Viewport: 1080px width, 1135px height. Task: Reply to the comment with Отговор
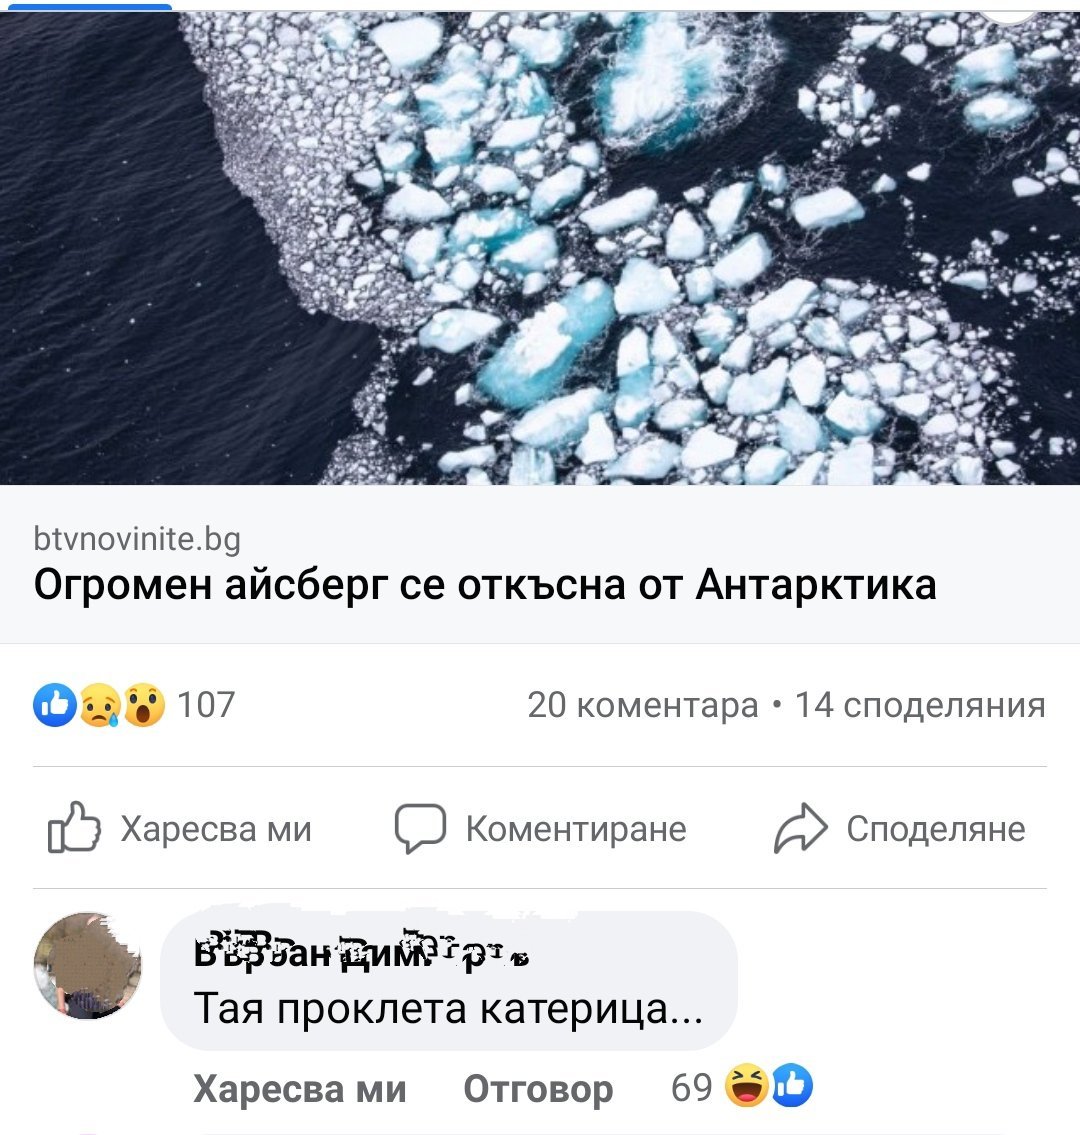[x=539, y=1088]
